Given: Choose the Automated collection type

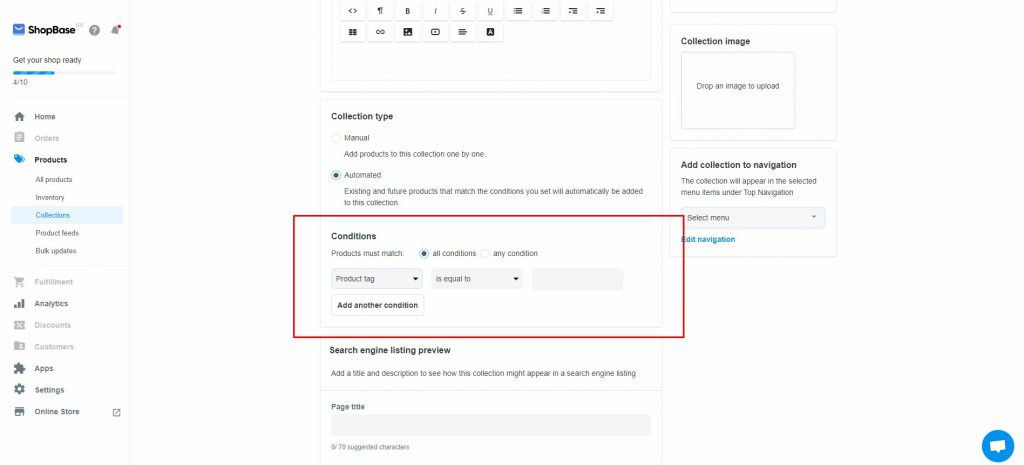Looking at the screenshot, I should (336, 175).
